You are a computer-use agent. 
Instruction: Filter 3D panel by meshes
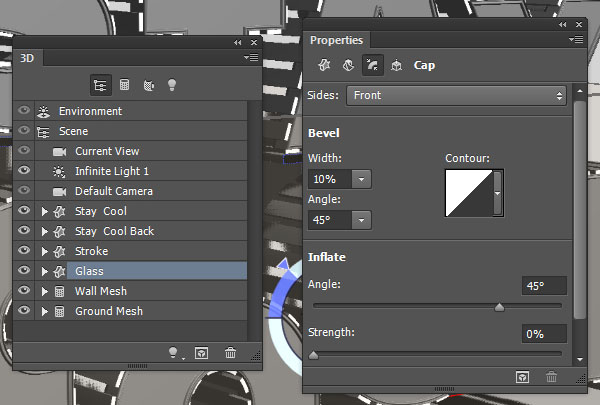tap(124, 85)
